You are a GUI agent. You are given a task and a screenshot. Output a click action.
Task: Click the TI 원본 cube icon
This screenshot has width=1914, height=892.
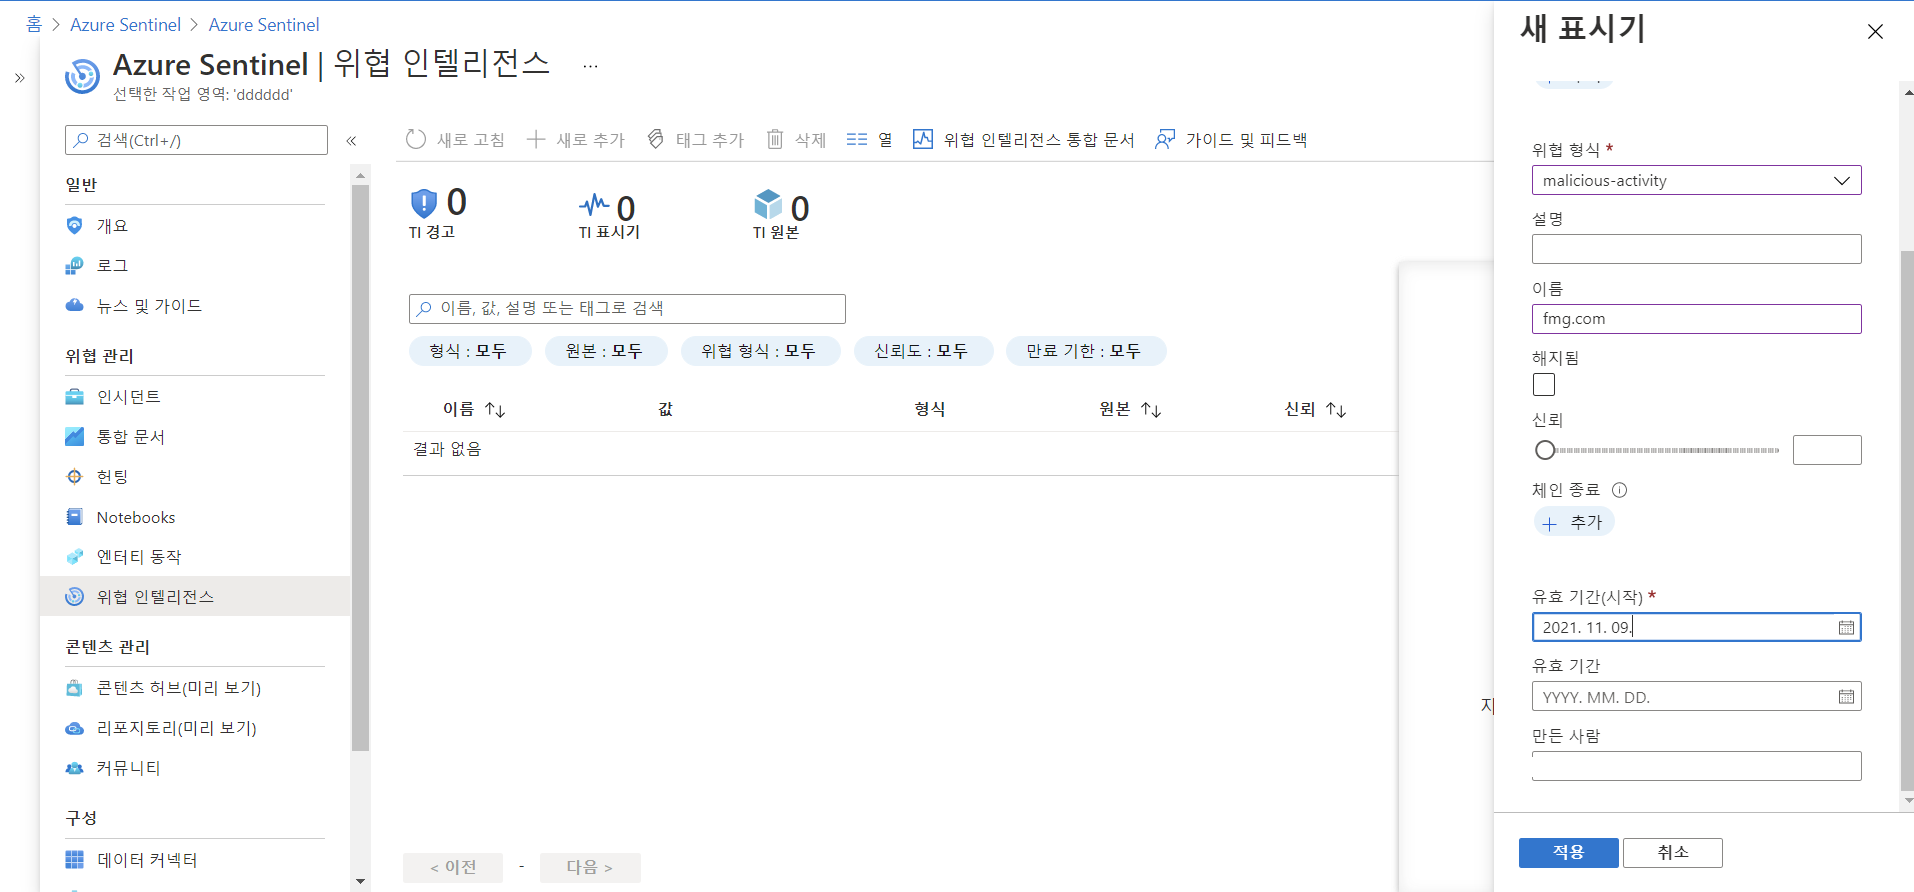(x=768, y=204)
